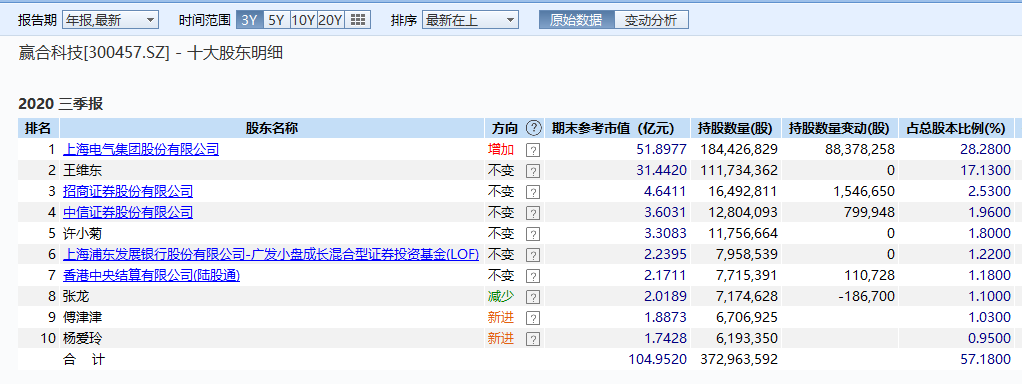This screenshot has height=384, width=1022.
Task: Click the 持股数量变动(股) column header
Action: tap(840, 128)
